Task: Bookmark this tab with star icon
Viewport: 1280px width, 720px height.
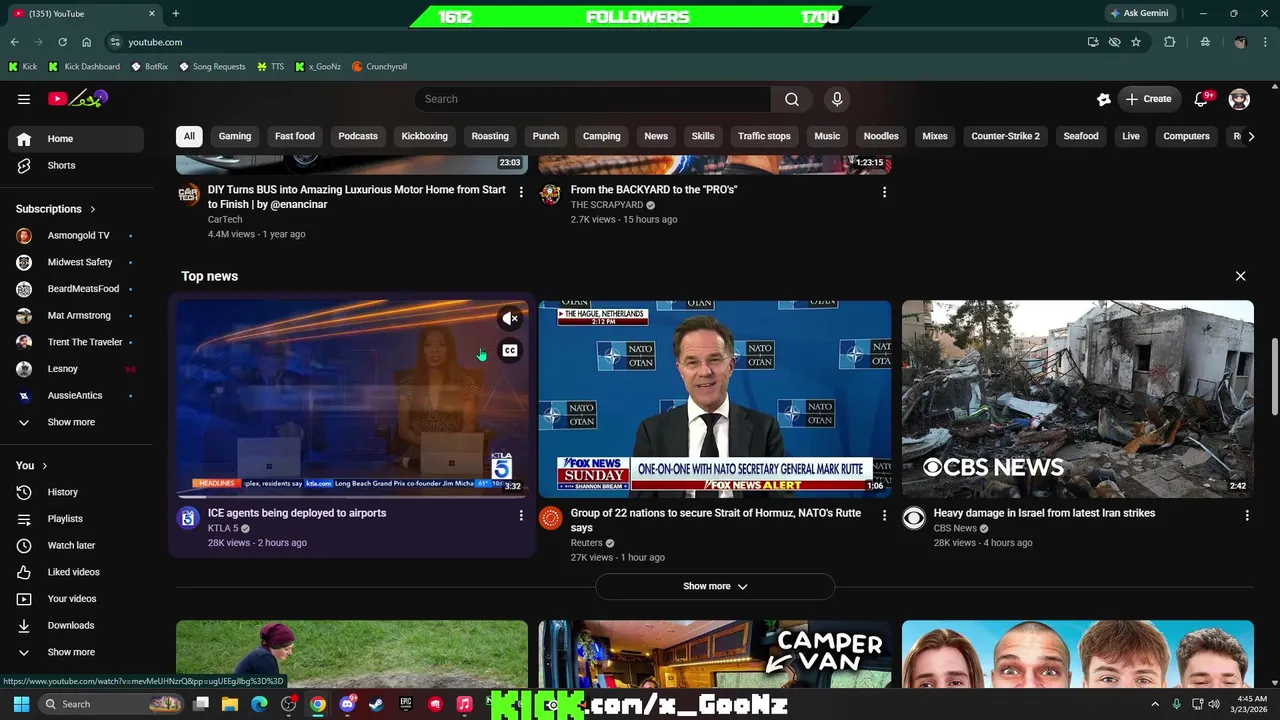Action: pyautogui.click(x=1136, y=42)
